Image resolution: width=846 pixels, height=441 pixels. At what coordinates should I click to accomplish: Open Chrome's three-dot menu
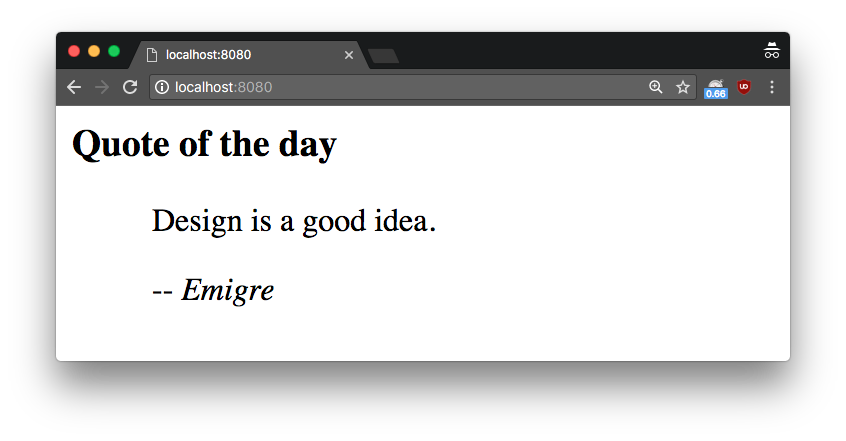(772, 88)
